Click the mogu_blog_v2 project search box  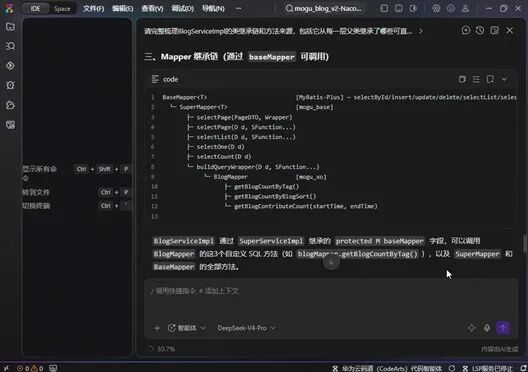pos(324,8)
